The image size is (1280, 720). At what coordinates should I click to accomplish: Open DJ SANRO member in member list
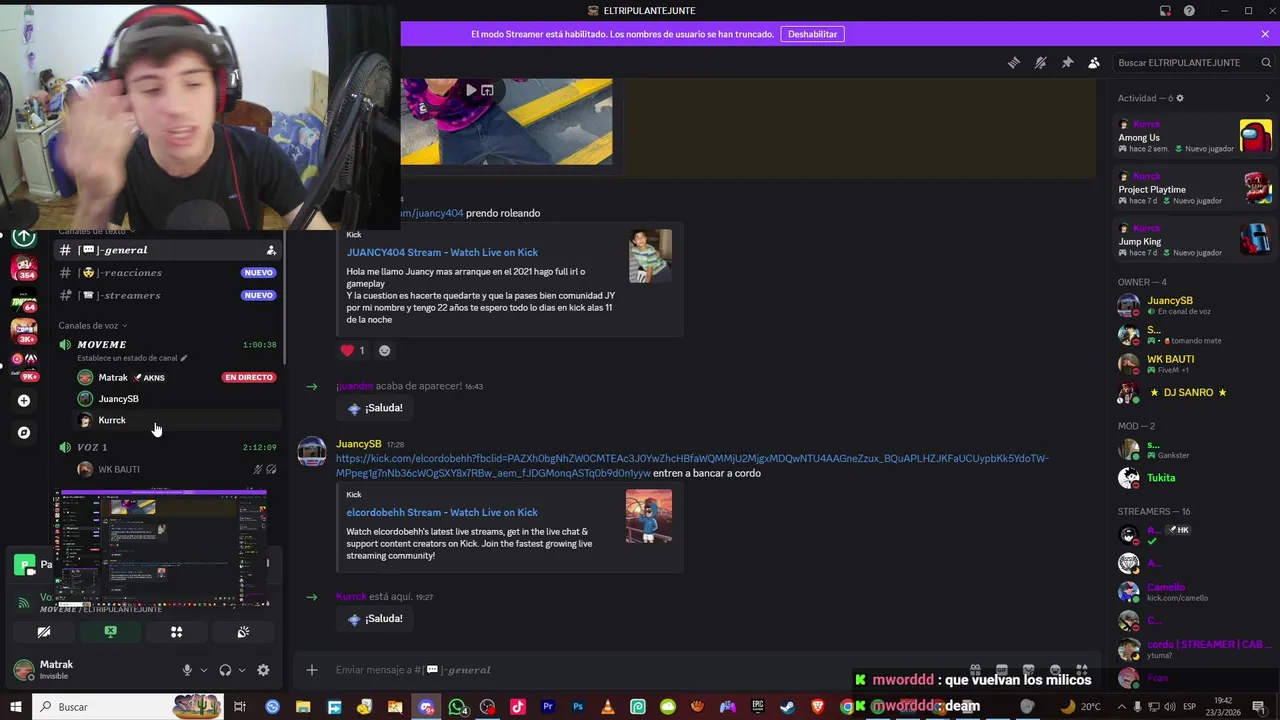click(1194, 393)
